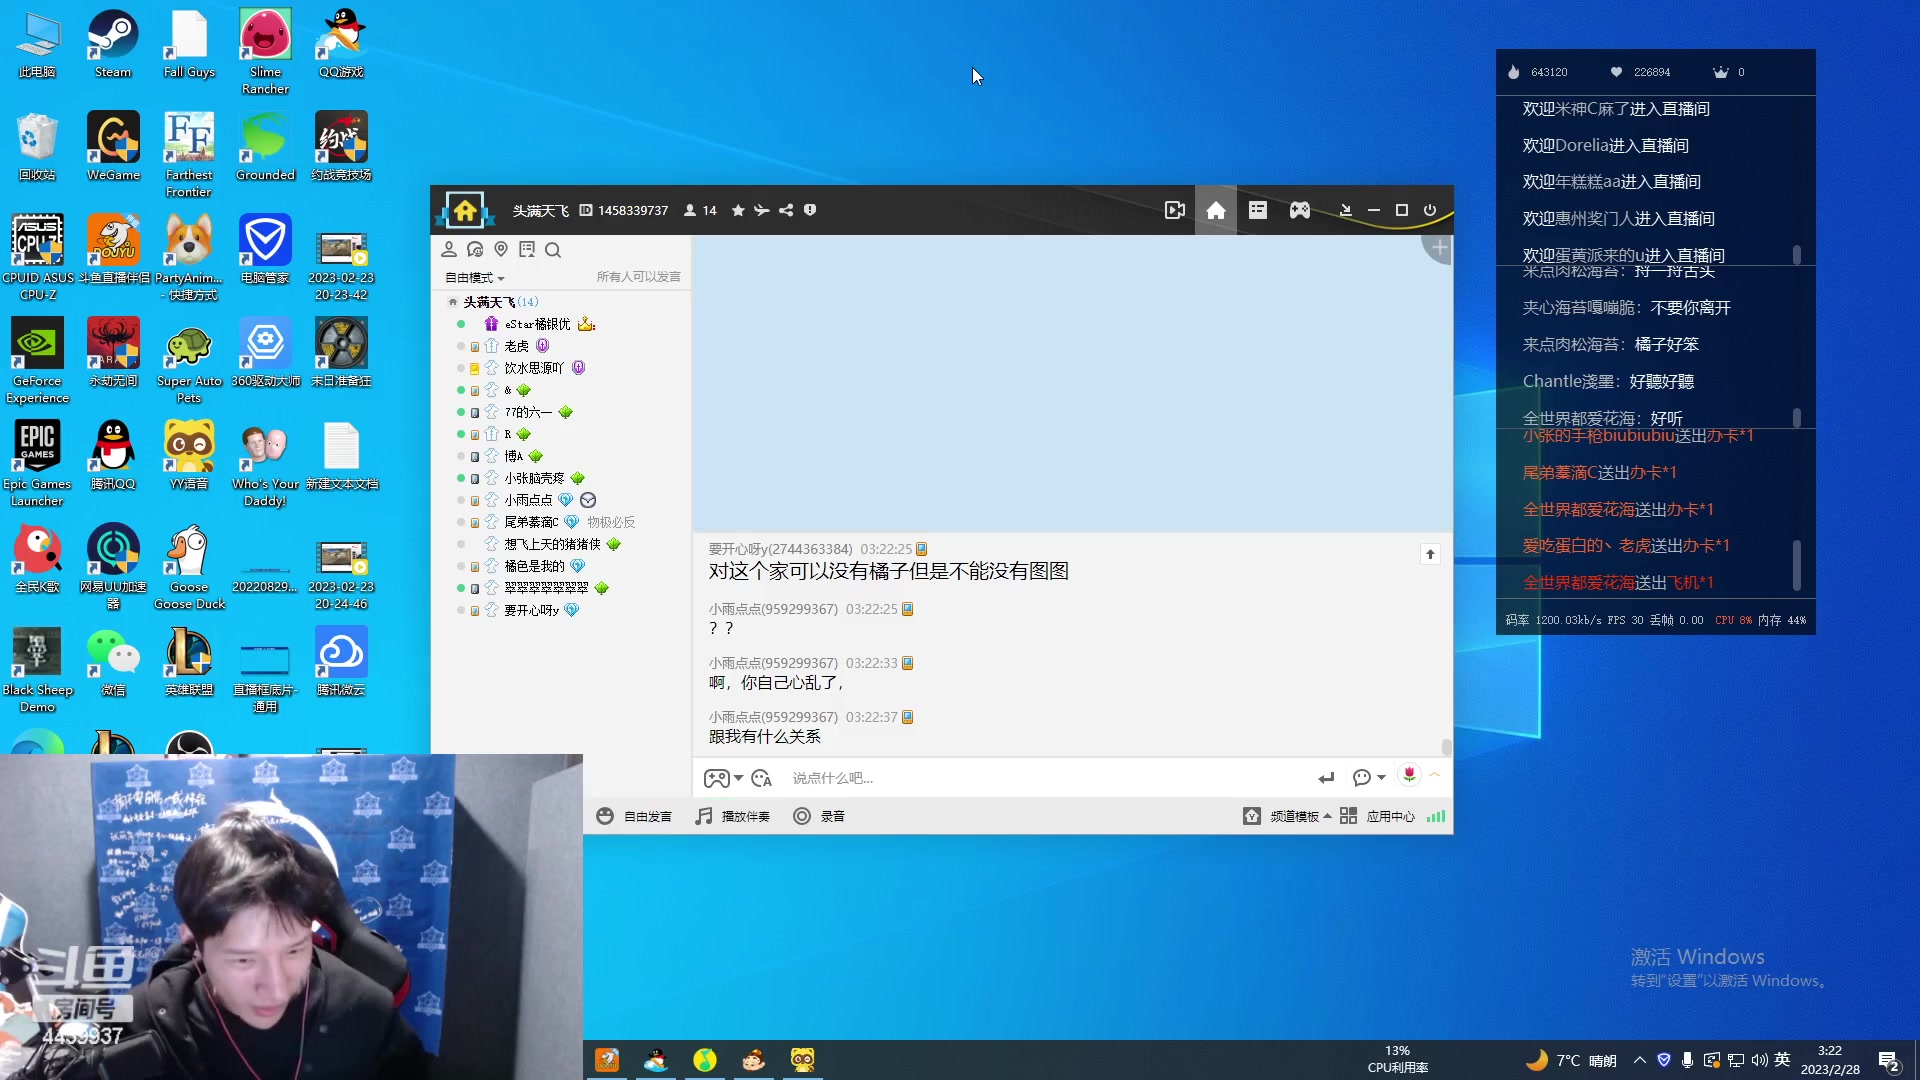Click the heart count icon in stream overlay

[1616, 72]
